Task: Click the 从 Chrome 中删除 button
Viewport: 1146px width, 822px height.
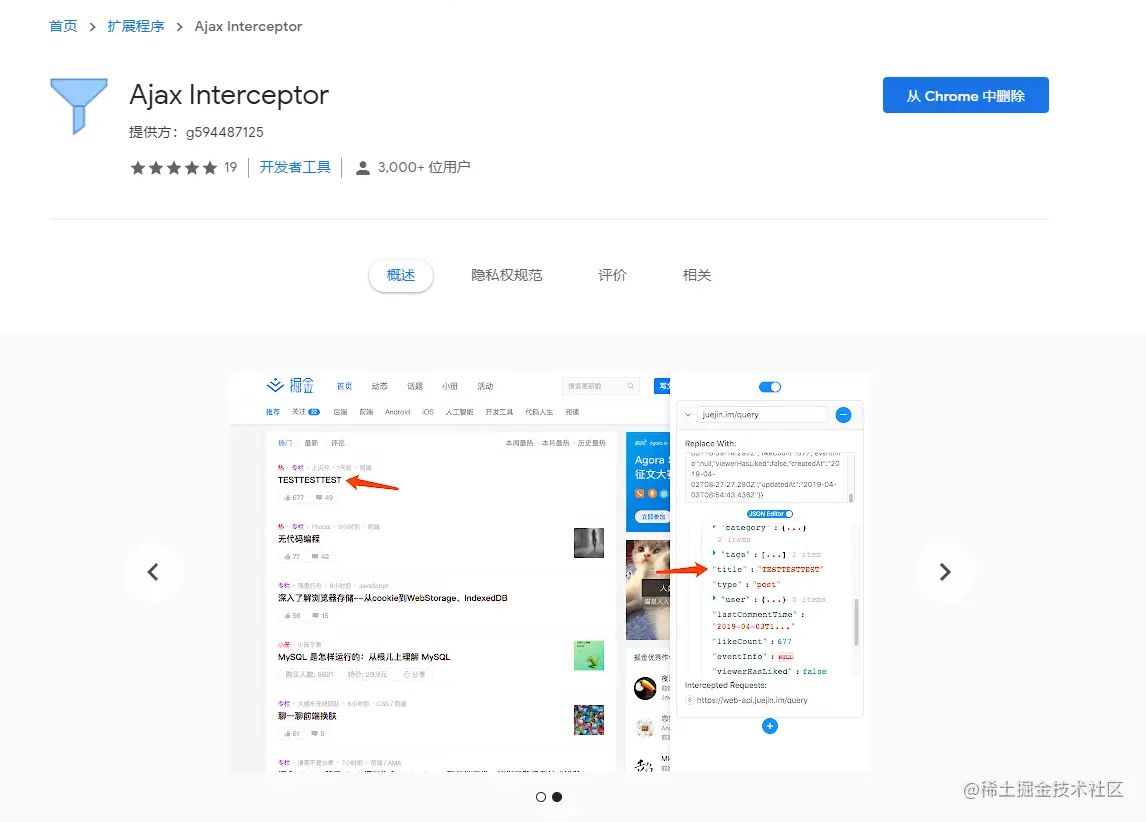Action: (x=965, y=96)
